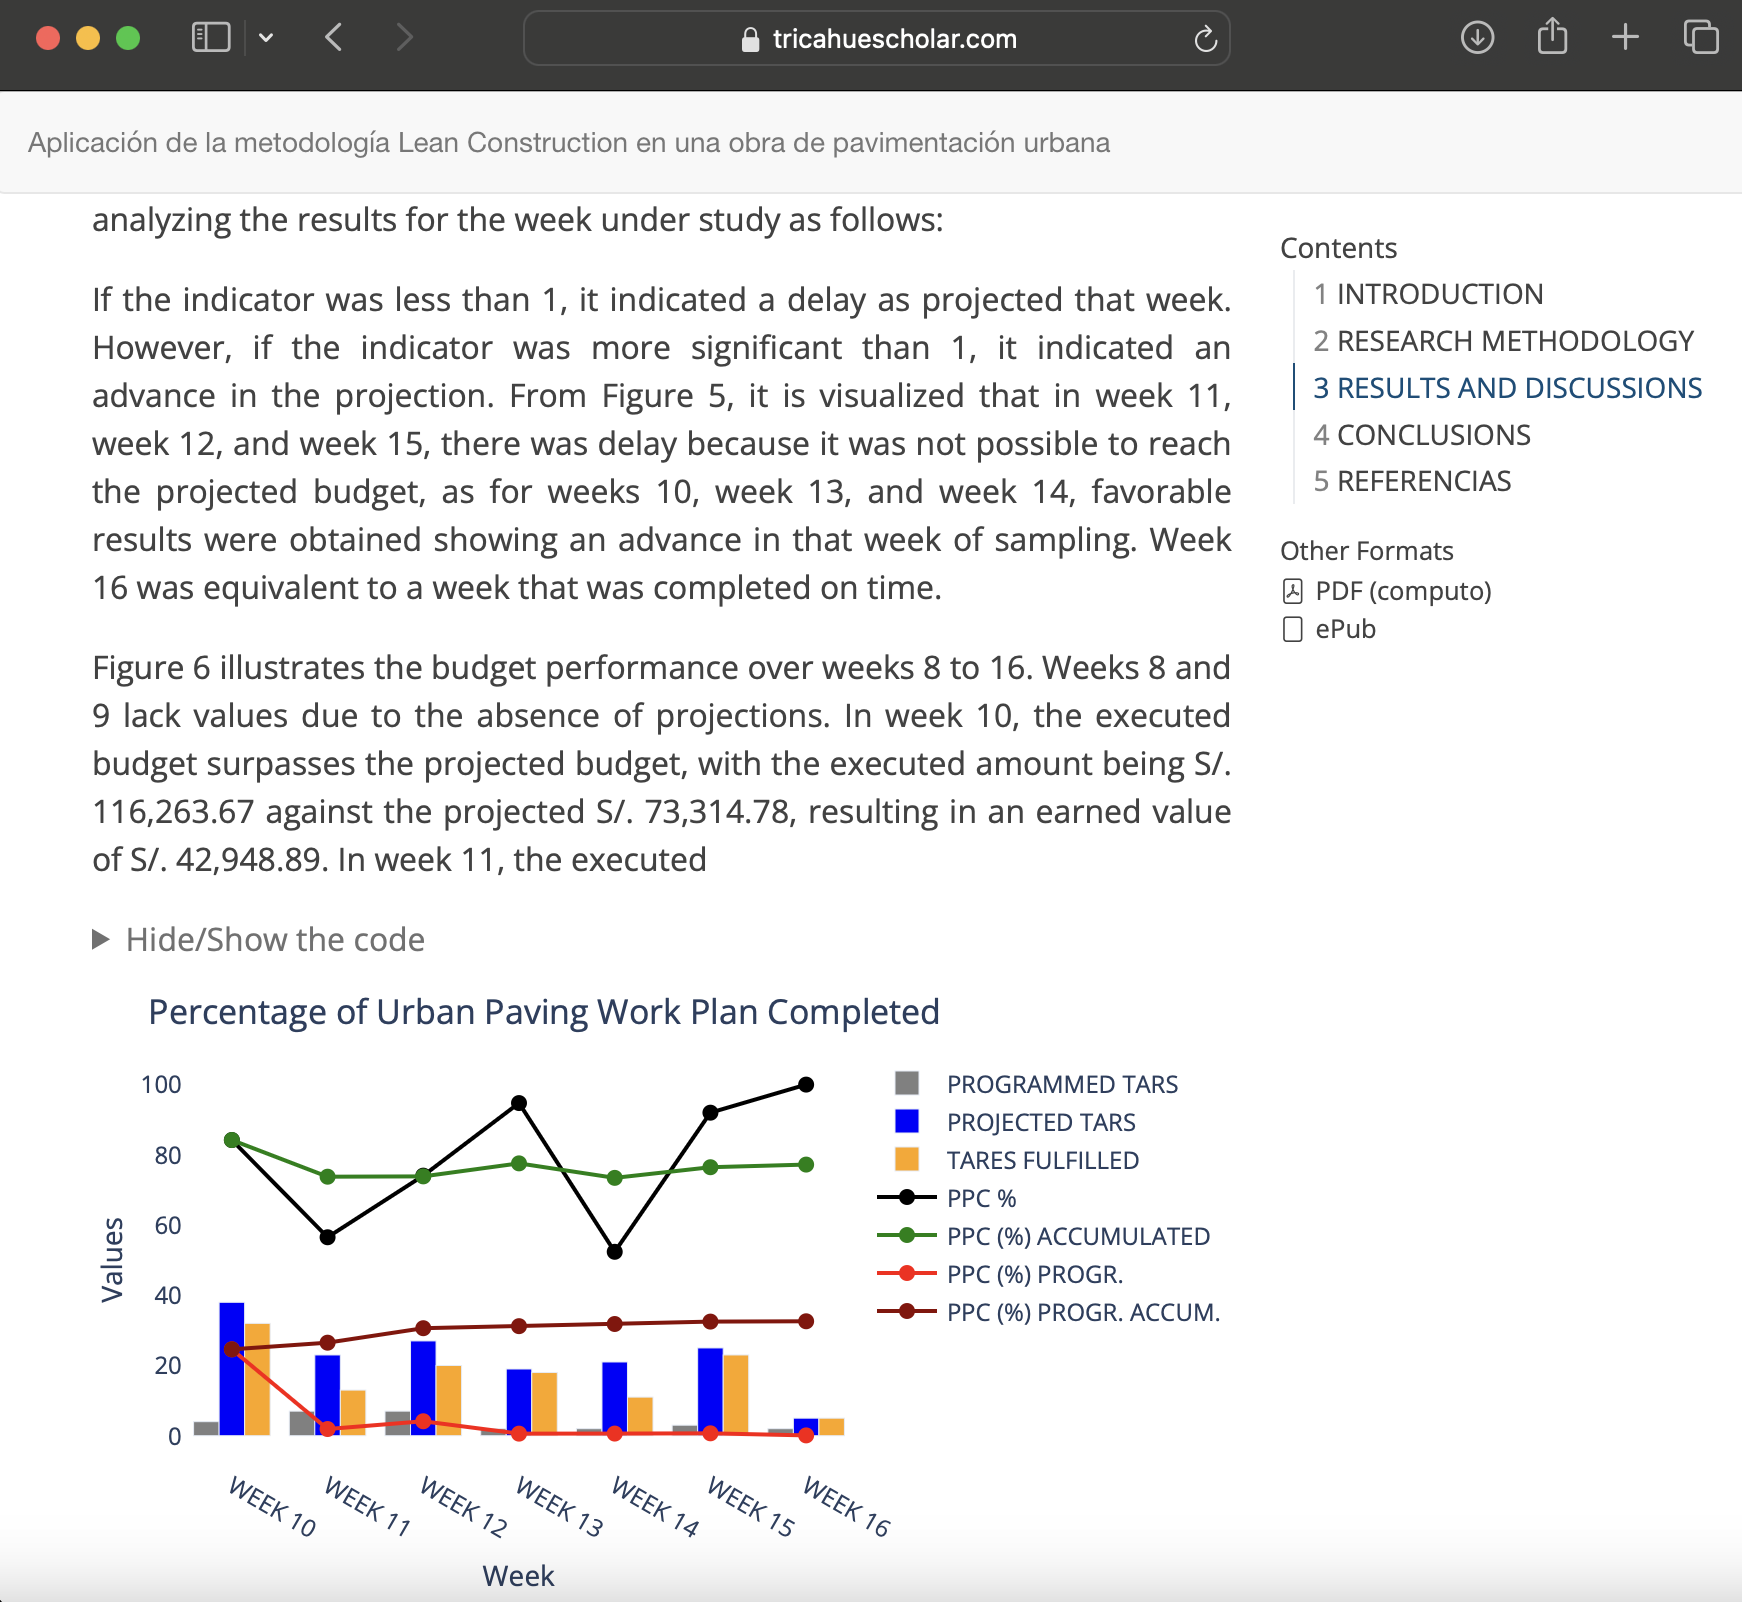Click the tricahuescholar.com address bar
The image size is (1742, 1602).
[x=876, y=39]
